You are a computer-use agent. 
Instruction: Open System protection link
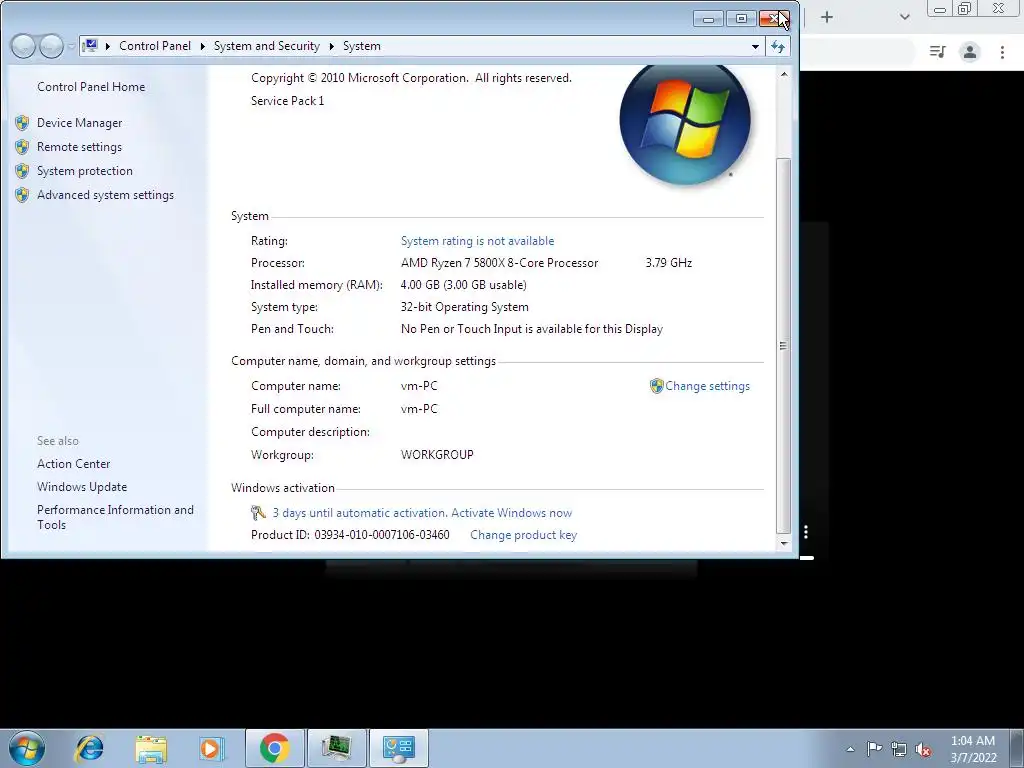[84, 171]
